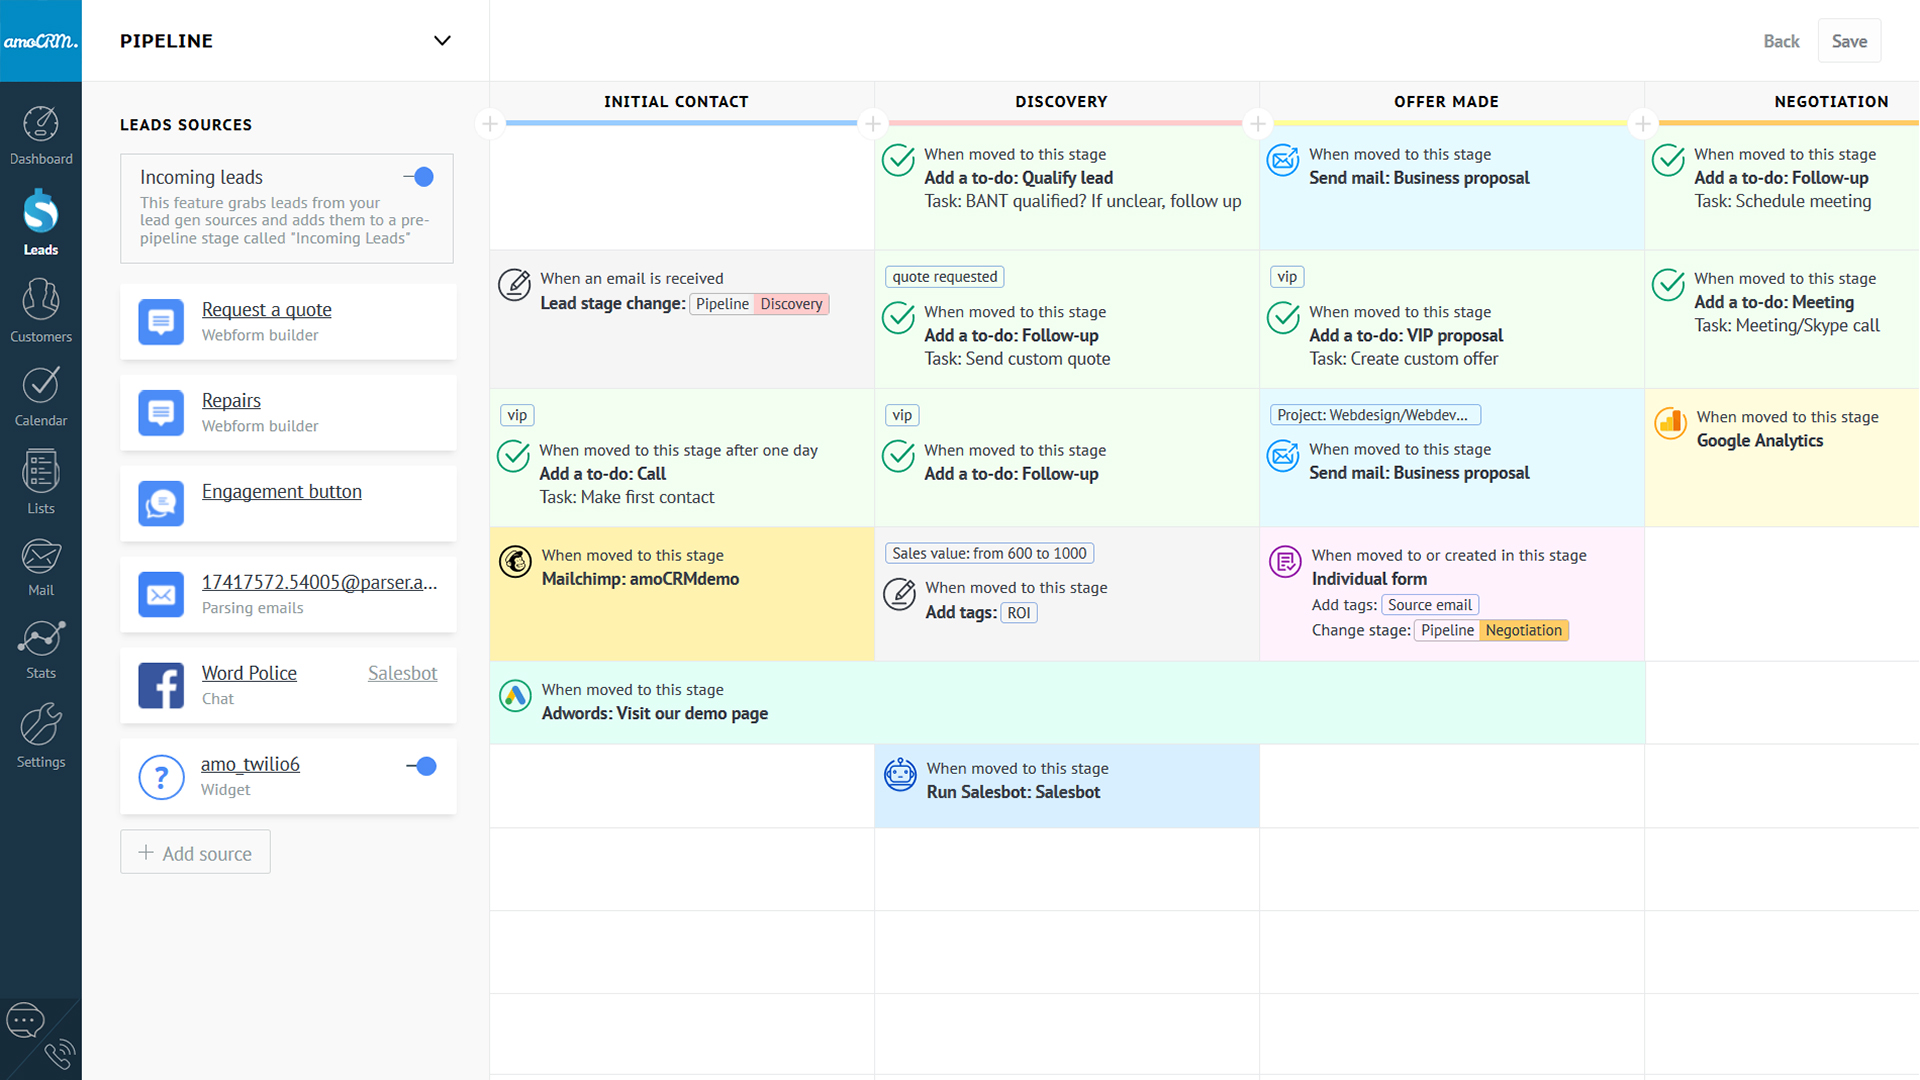Expand the PIPELINE dropdown chevron
Viewport: 1920px width, 1080px height.
pyautogui.click(x=442, y=41)
